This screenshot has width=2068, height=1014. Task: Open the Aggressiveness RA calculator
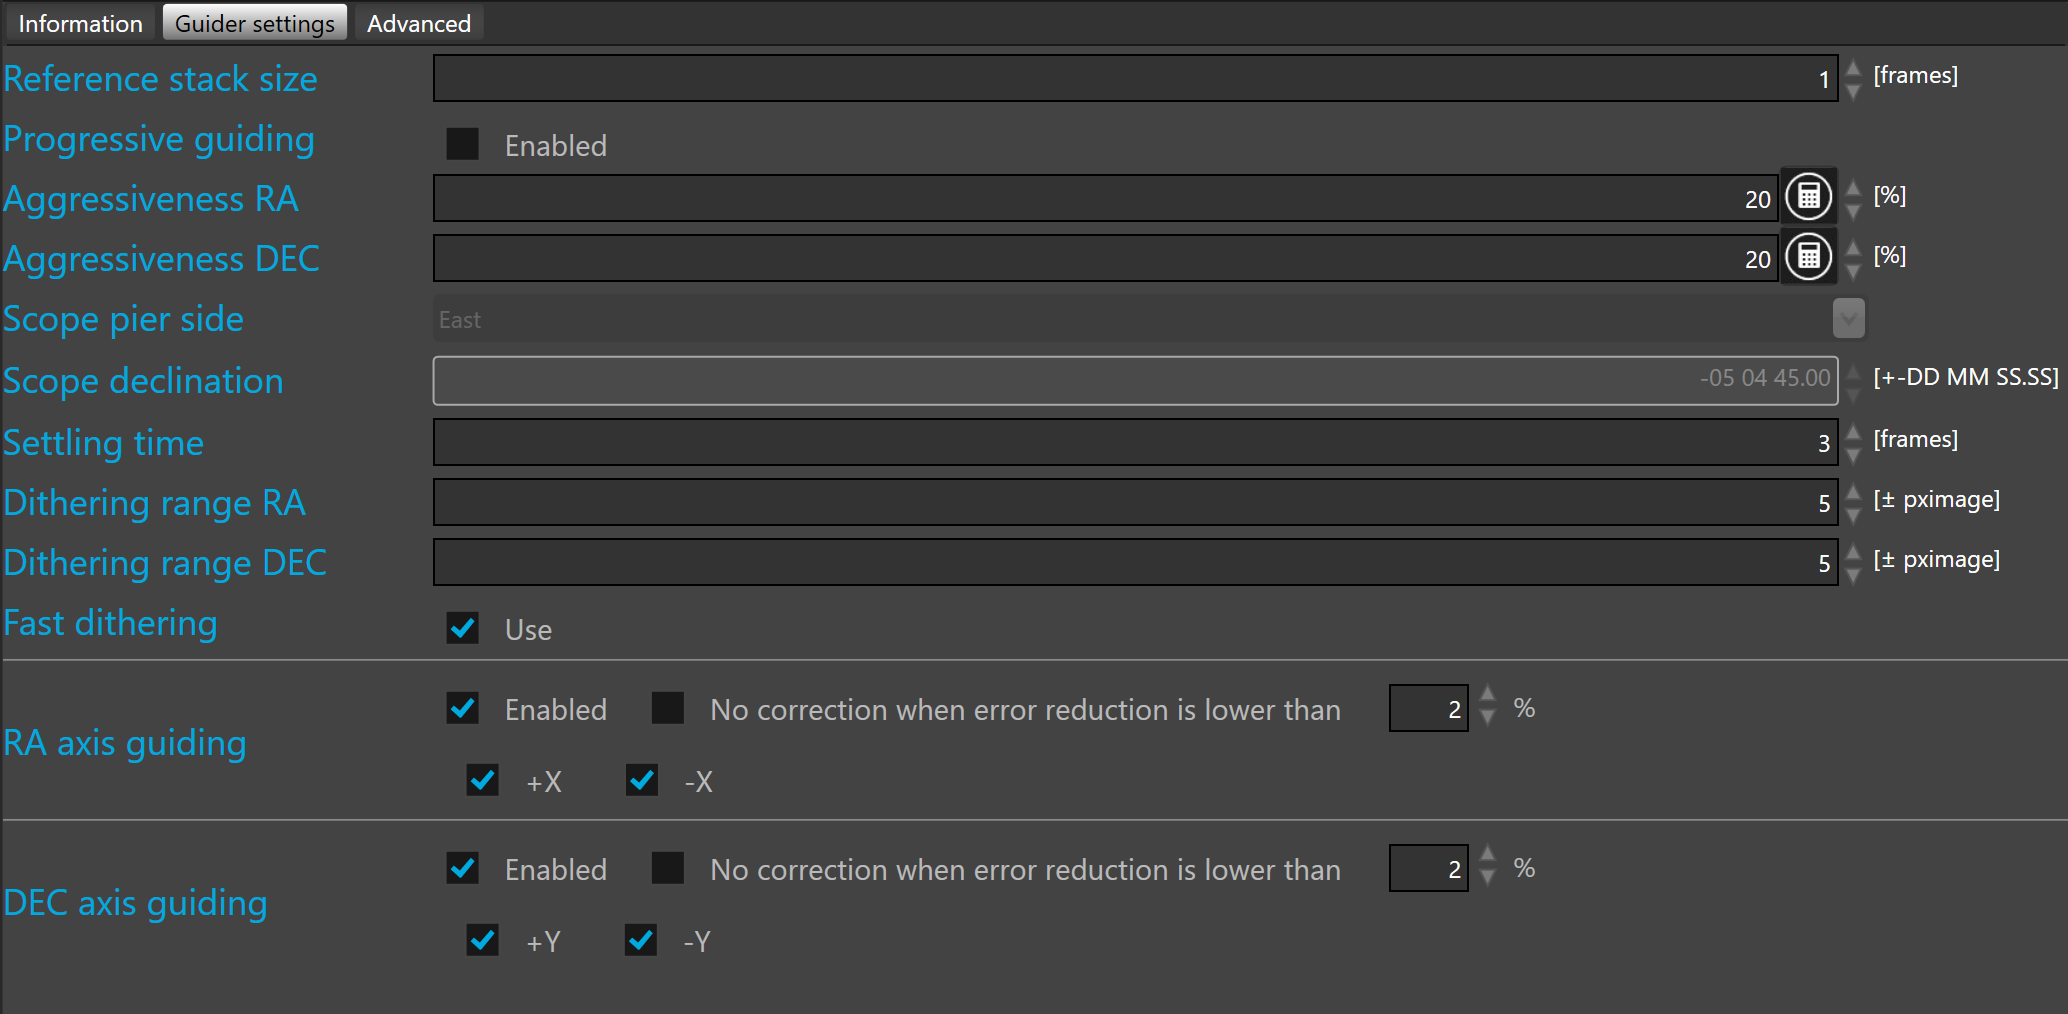pyautogui.click(x=1808, y=197)
